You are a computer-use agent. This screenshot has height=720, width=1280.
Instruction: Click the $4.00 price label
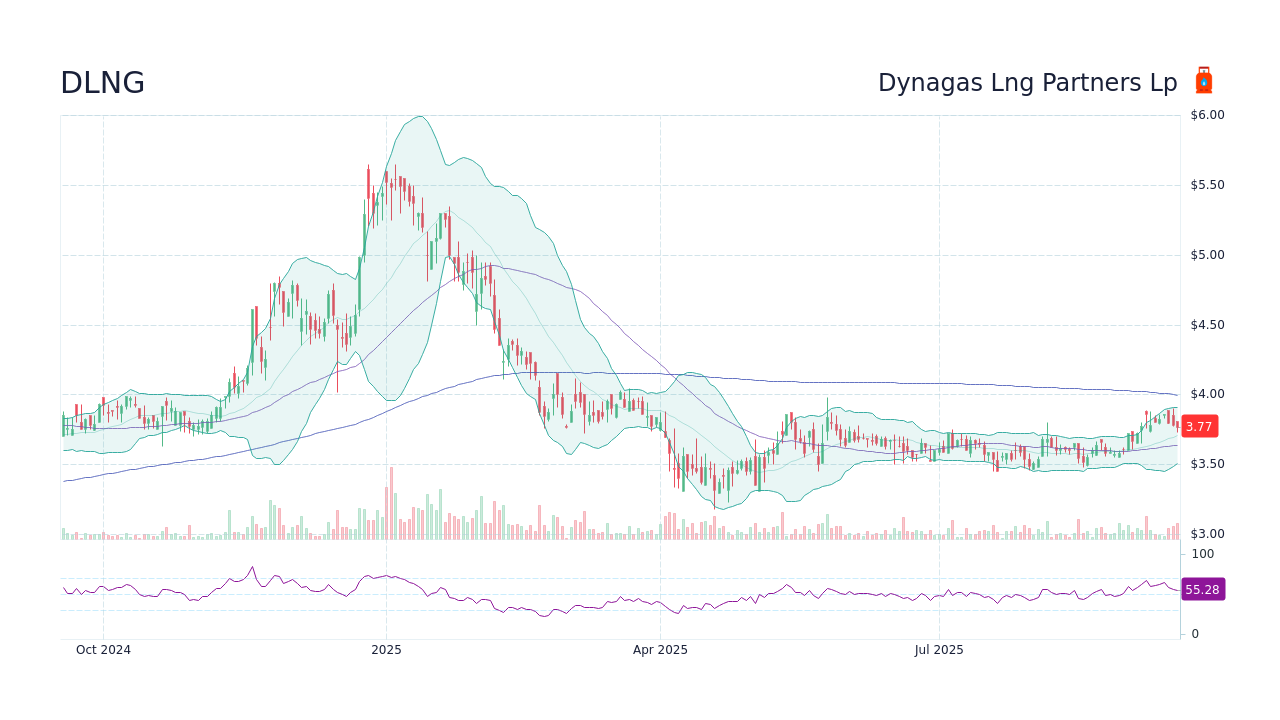pyautogui.click(x=1206, y=394)
